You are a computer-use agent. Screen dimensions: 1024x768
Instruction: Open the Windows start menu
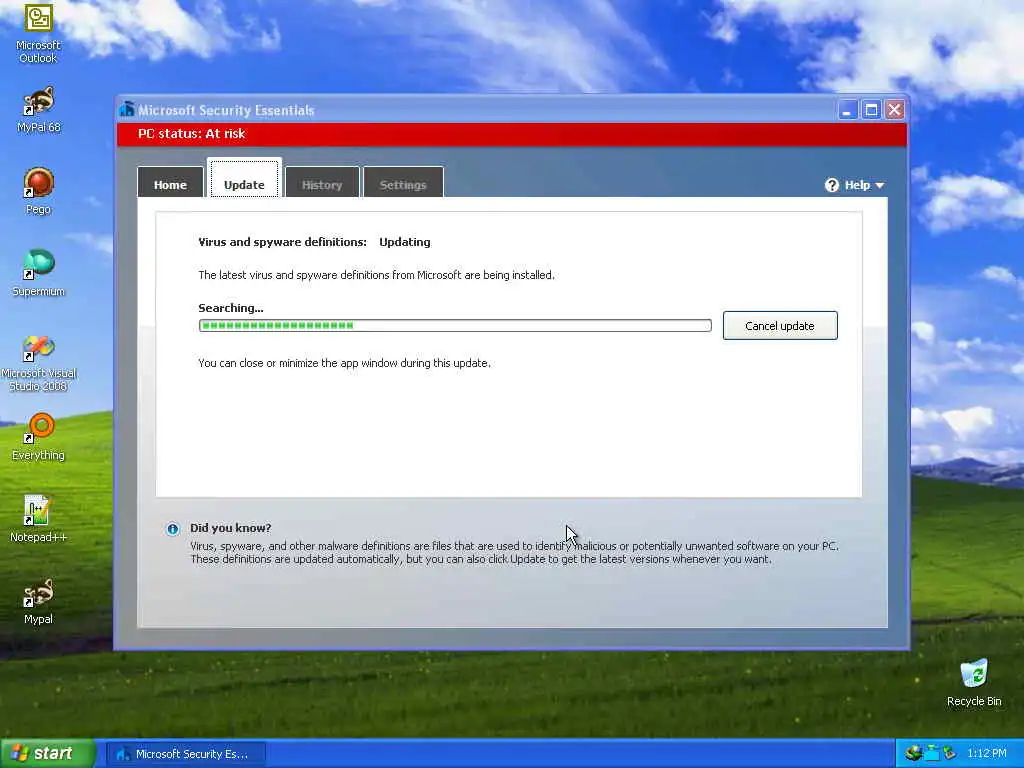click(x=48, y=754)
